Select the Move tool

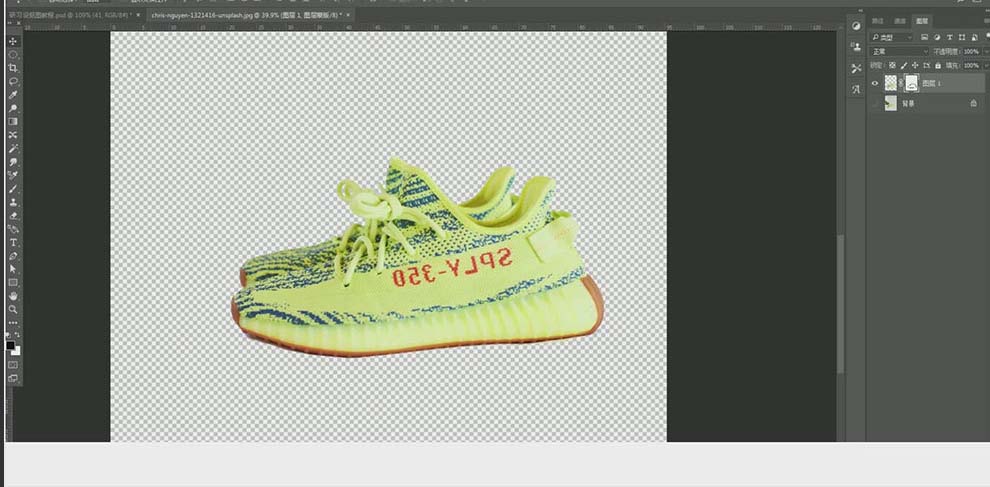coord(13,40)
